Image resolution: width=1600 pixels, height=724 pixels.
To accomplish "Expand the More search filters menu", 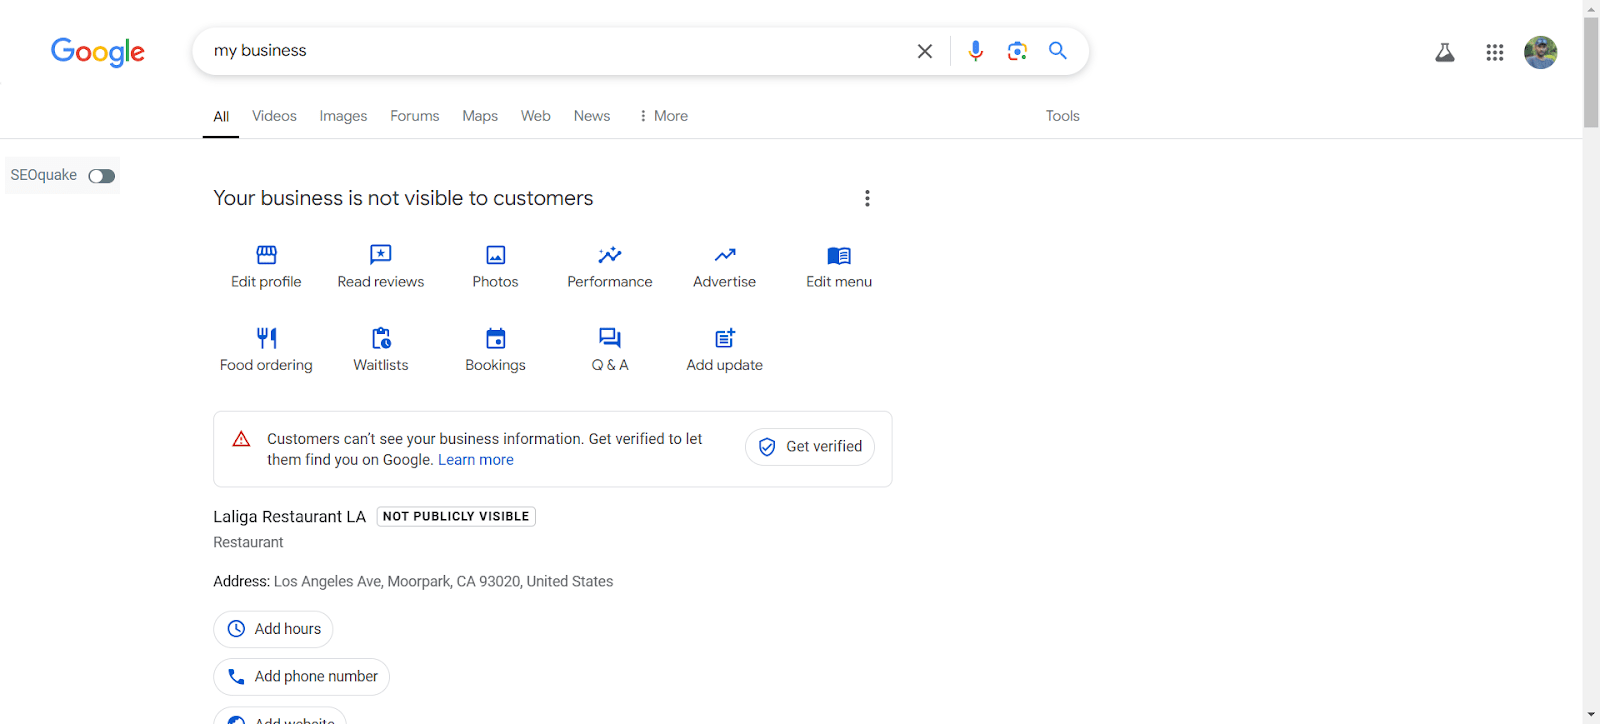I will coord(663,116).
